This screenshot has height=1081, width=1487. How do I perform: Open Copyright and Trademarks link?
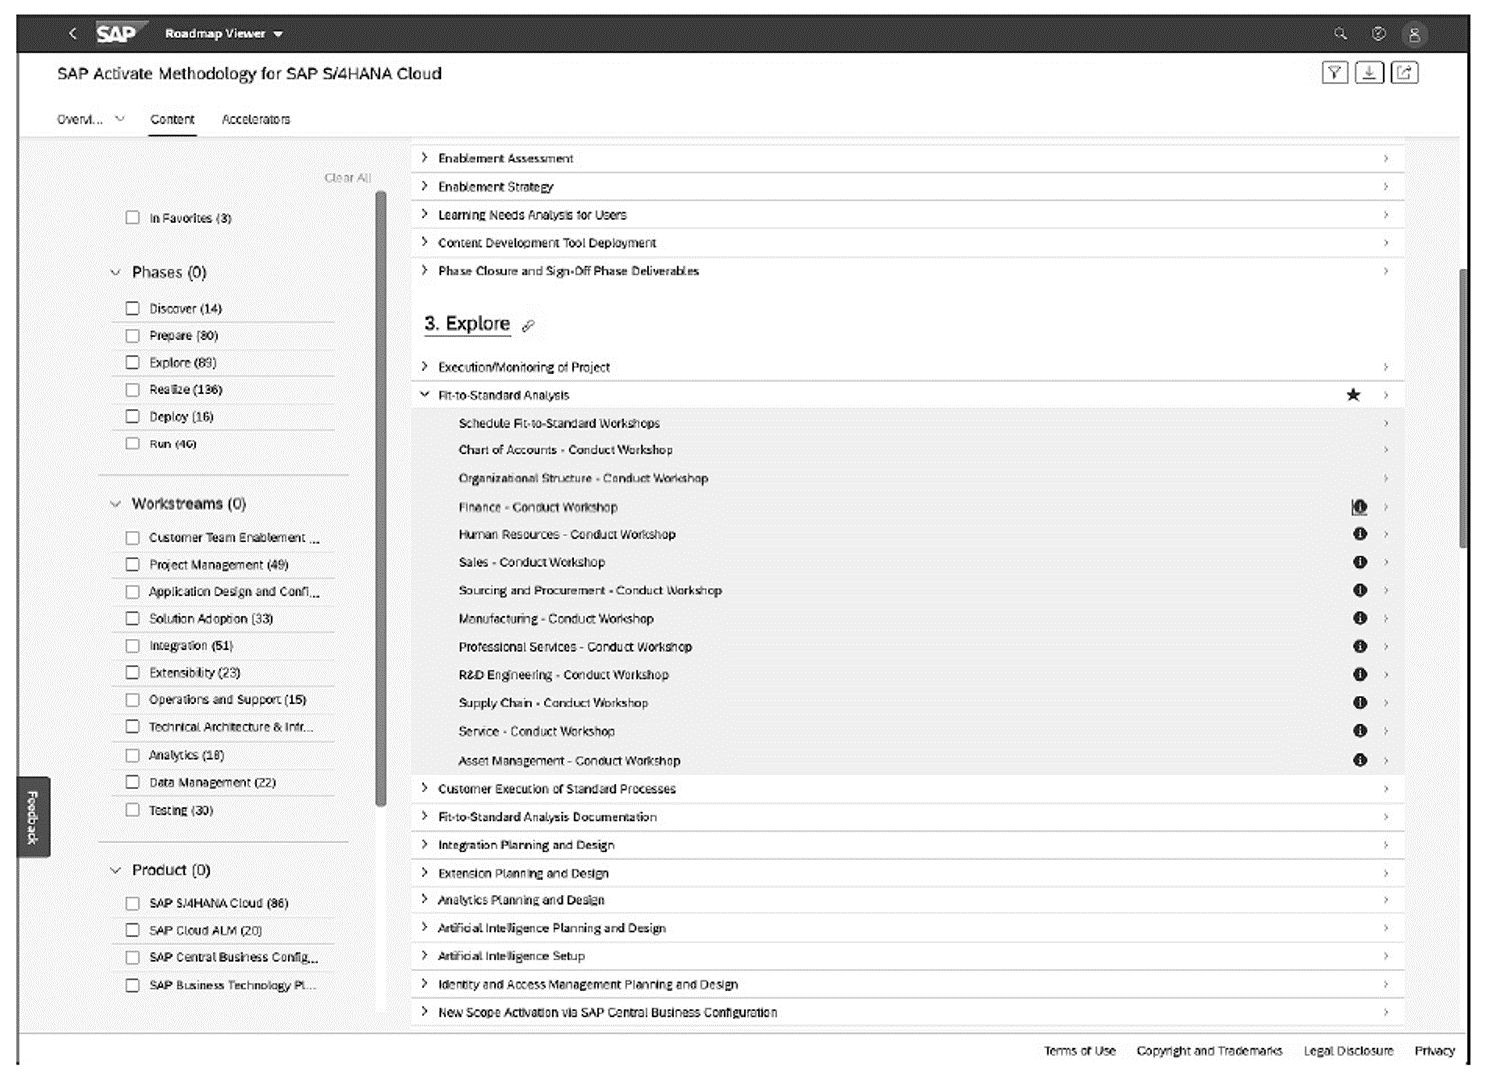[1209, 1050]
